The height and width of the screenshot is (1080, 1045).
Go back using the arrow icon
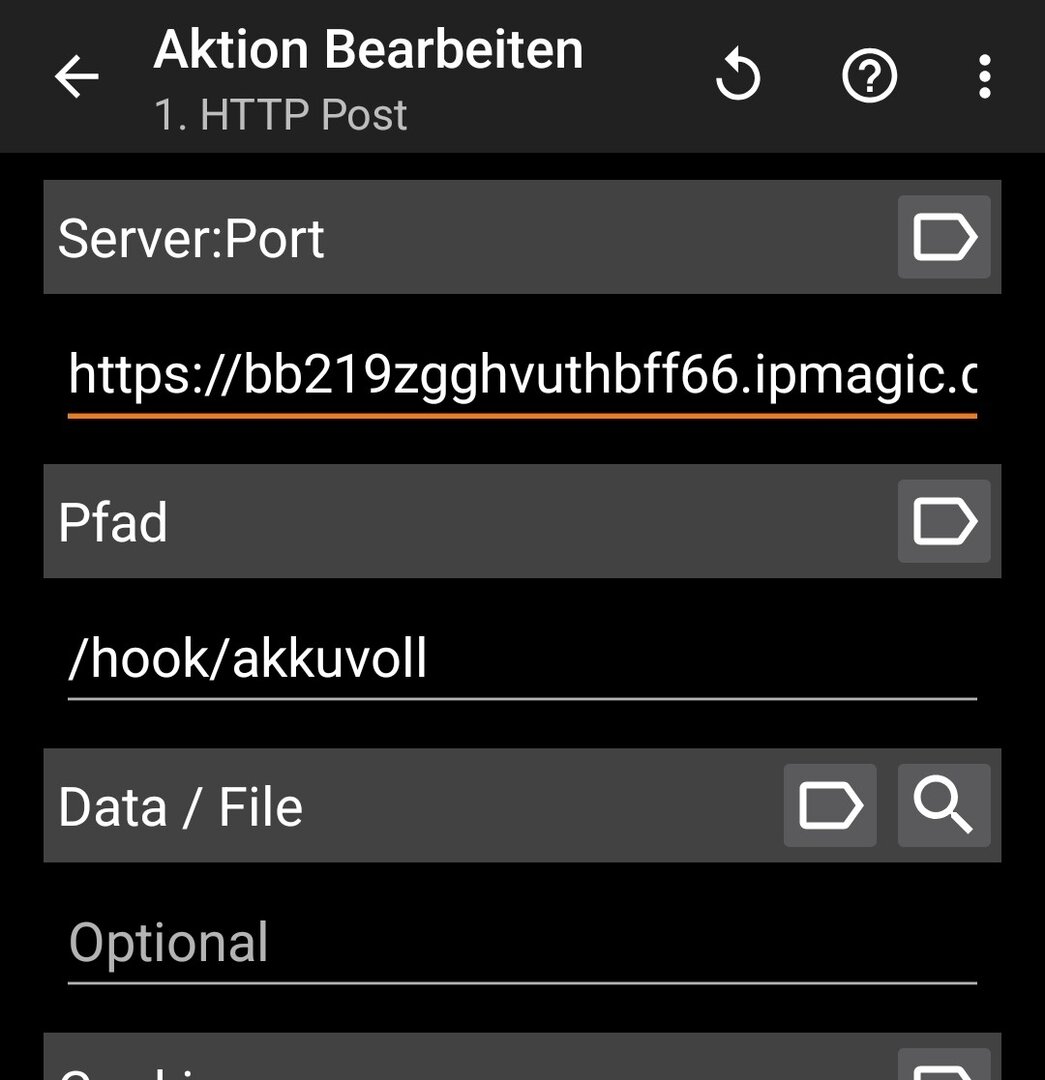[x=76, y=77]
